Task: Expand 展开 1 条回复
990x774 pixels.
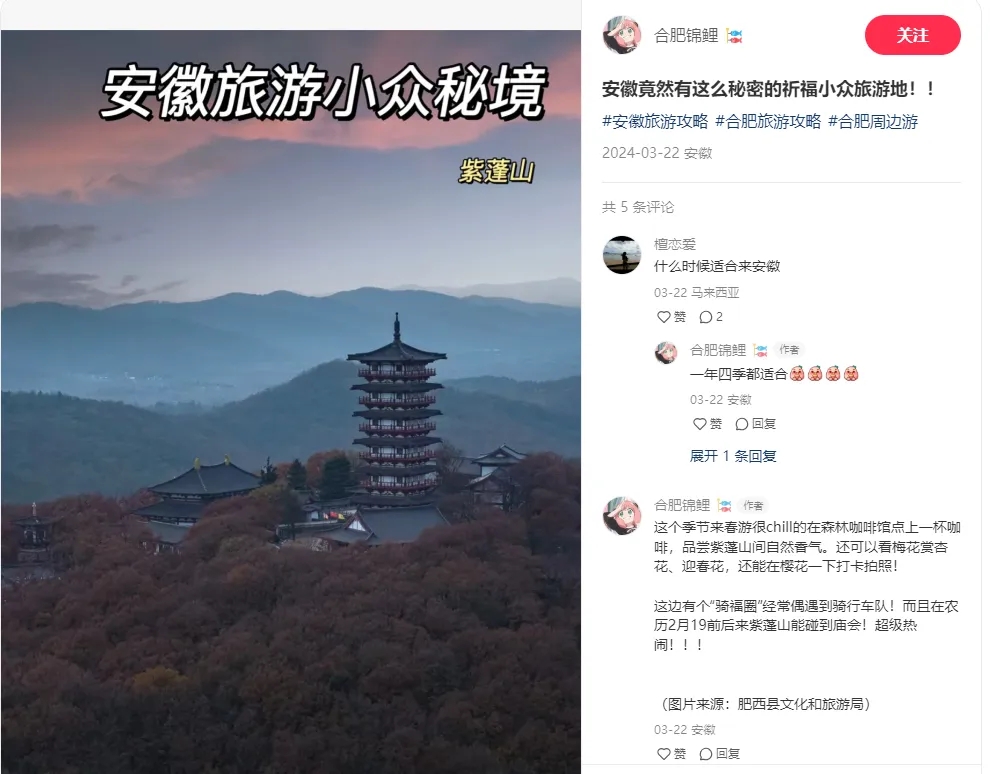Action: tap(732, 456)
